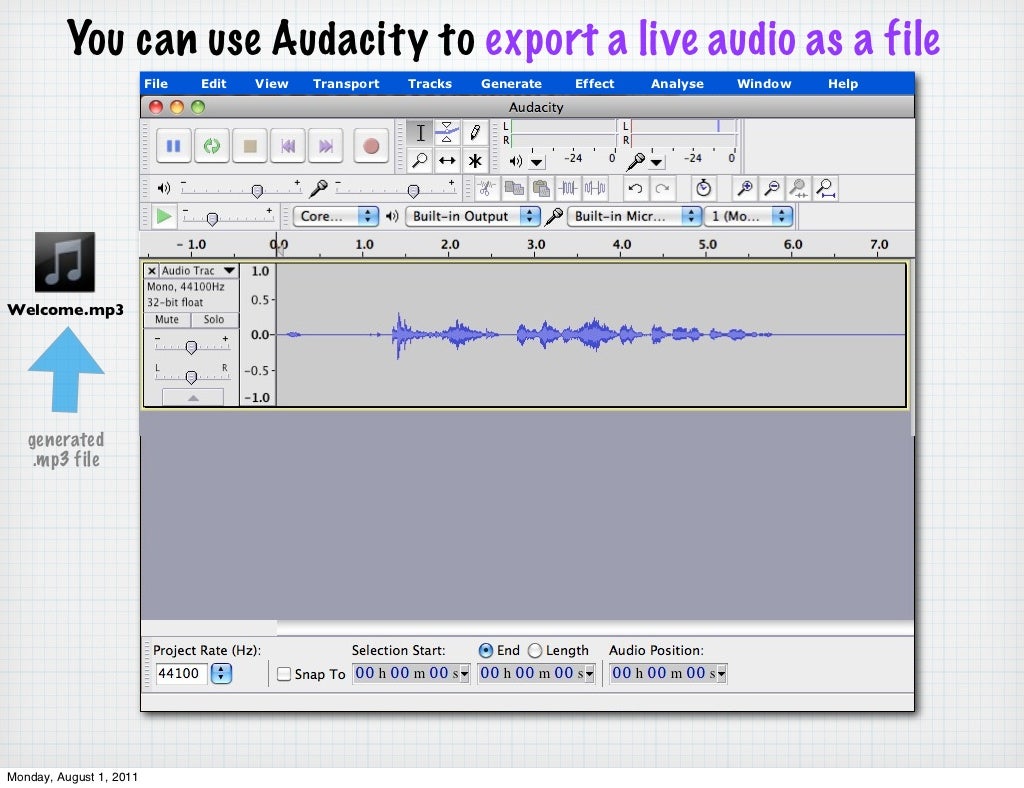
Task: Open the Tracks menu
Action: click(x=430, y=84)
